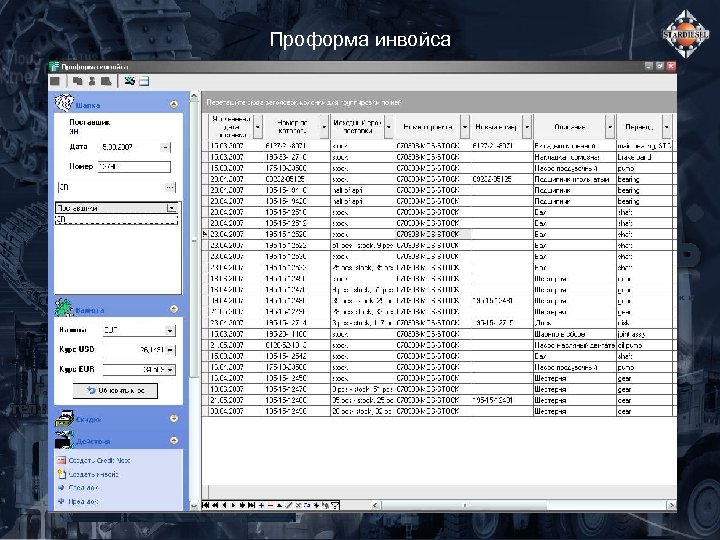Click the update exchange rate button
Viewport: 720px width, 540px height.
tap(115, 390)
